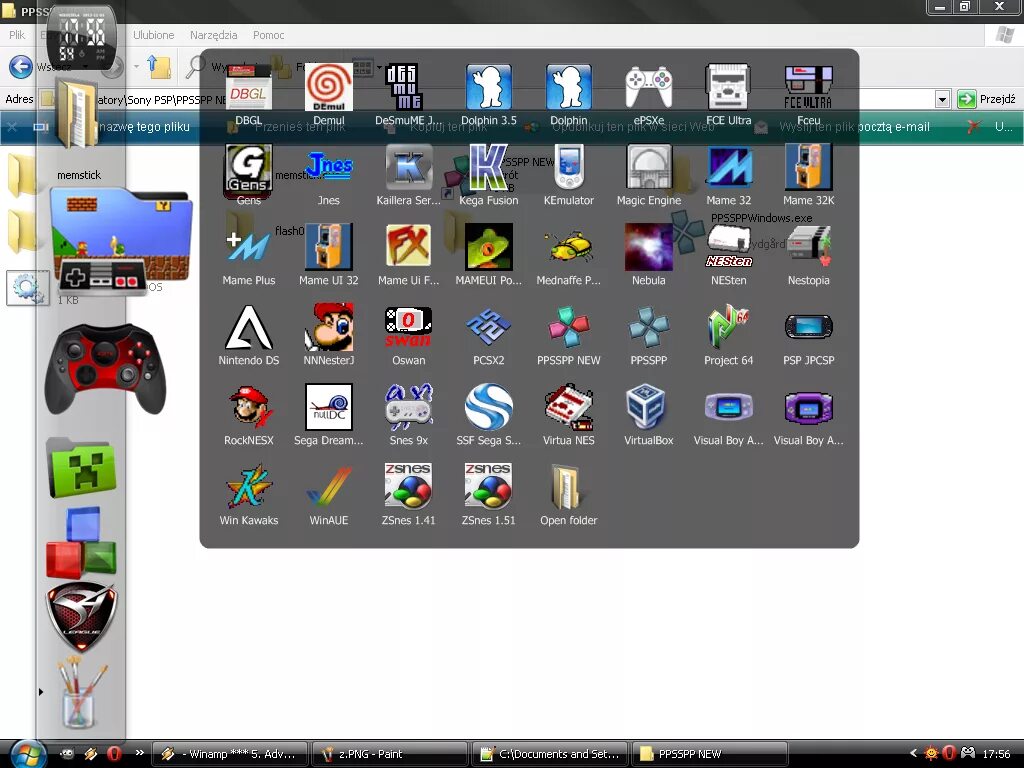1024x768 pixels.
Task: Open the Gens emulator
Action: click(x=248, y=168)
